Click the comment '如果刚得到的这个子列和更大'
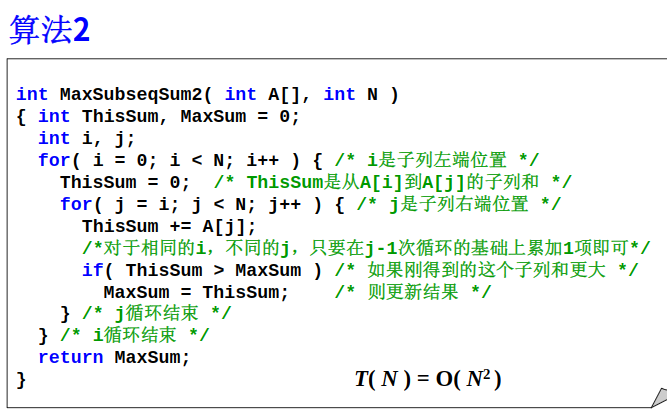The height and width of the screenshot is (415, 667). click(487, 271)
